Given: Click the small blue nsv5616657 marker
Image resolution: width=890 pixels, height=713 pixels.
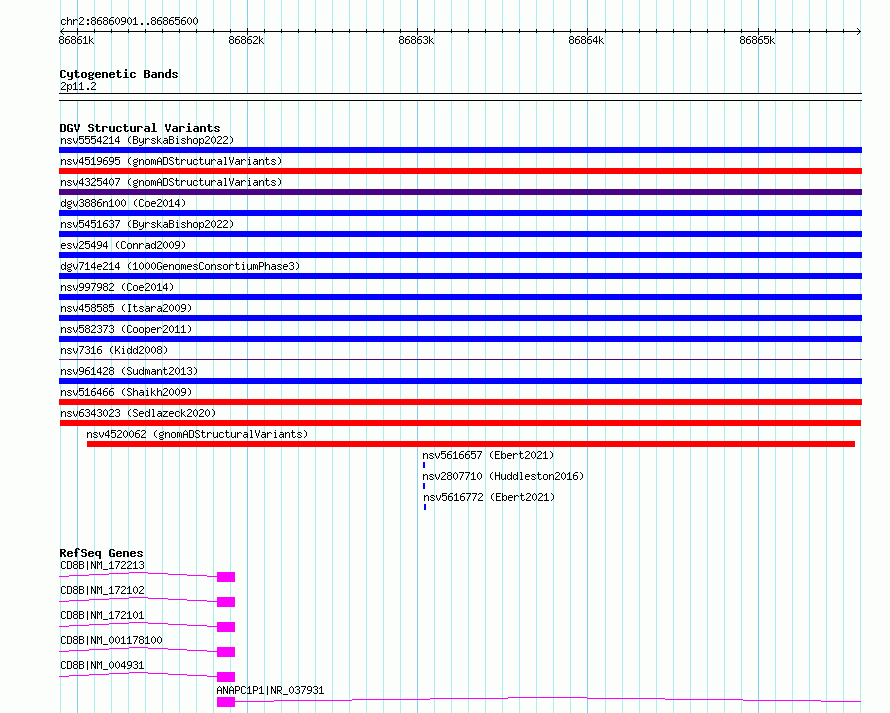Looking at the screenshot, I should point(424,465).
